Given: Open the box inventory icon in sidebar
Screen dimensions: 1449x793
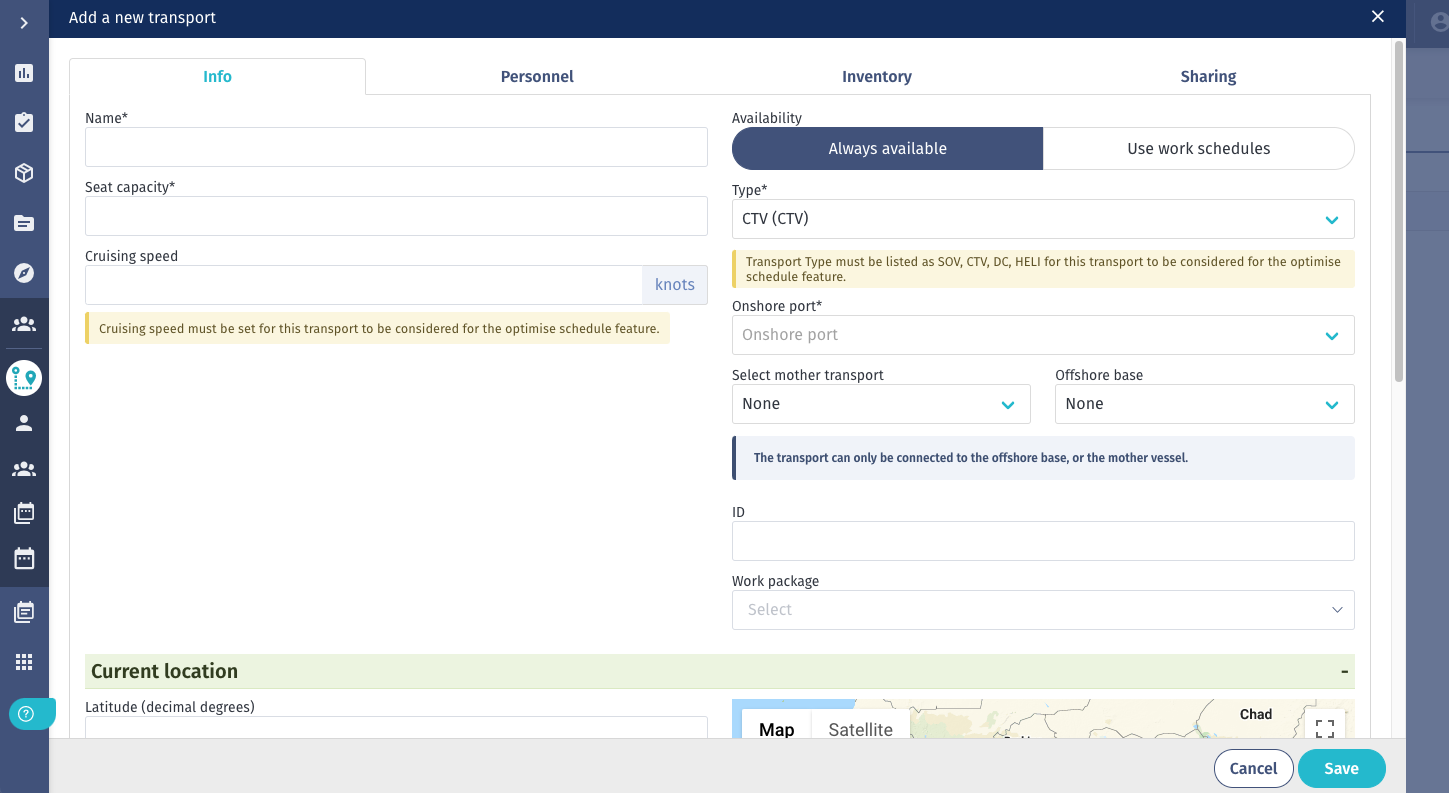Looking at the screenshot, I should (x=24, y=173).
